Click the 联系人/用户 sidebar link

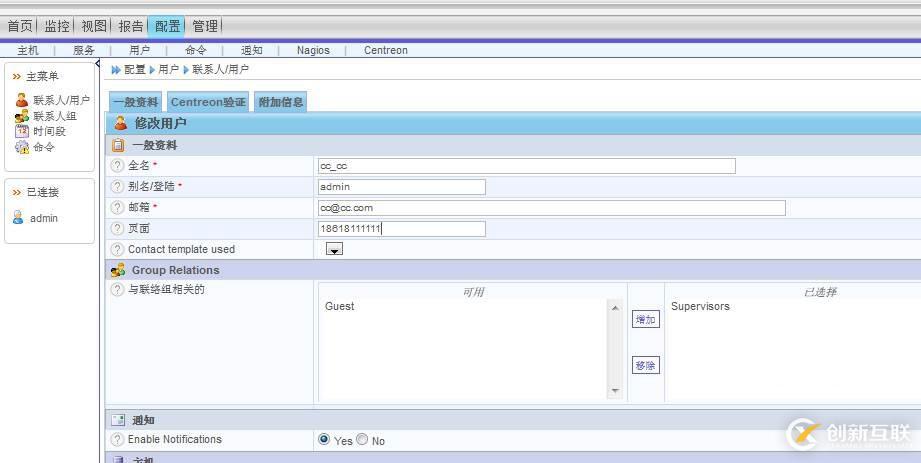[x=61, y=100]
